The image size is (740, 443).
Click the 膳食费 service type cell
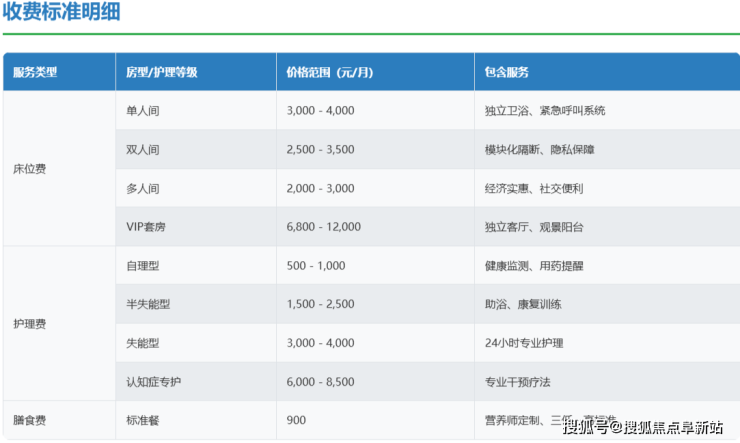pyautogui.click(x=30, y=420)
